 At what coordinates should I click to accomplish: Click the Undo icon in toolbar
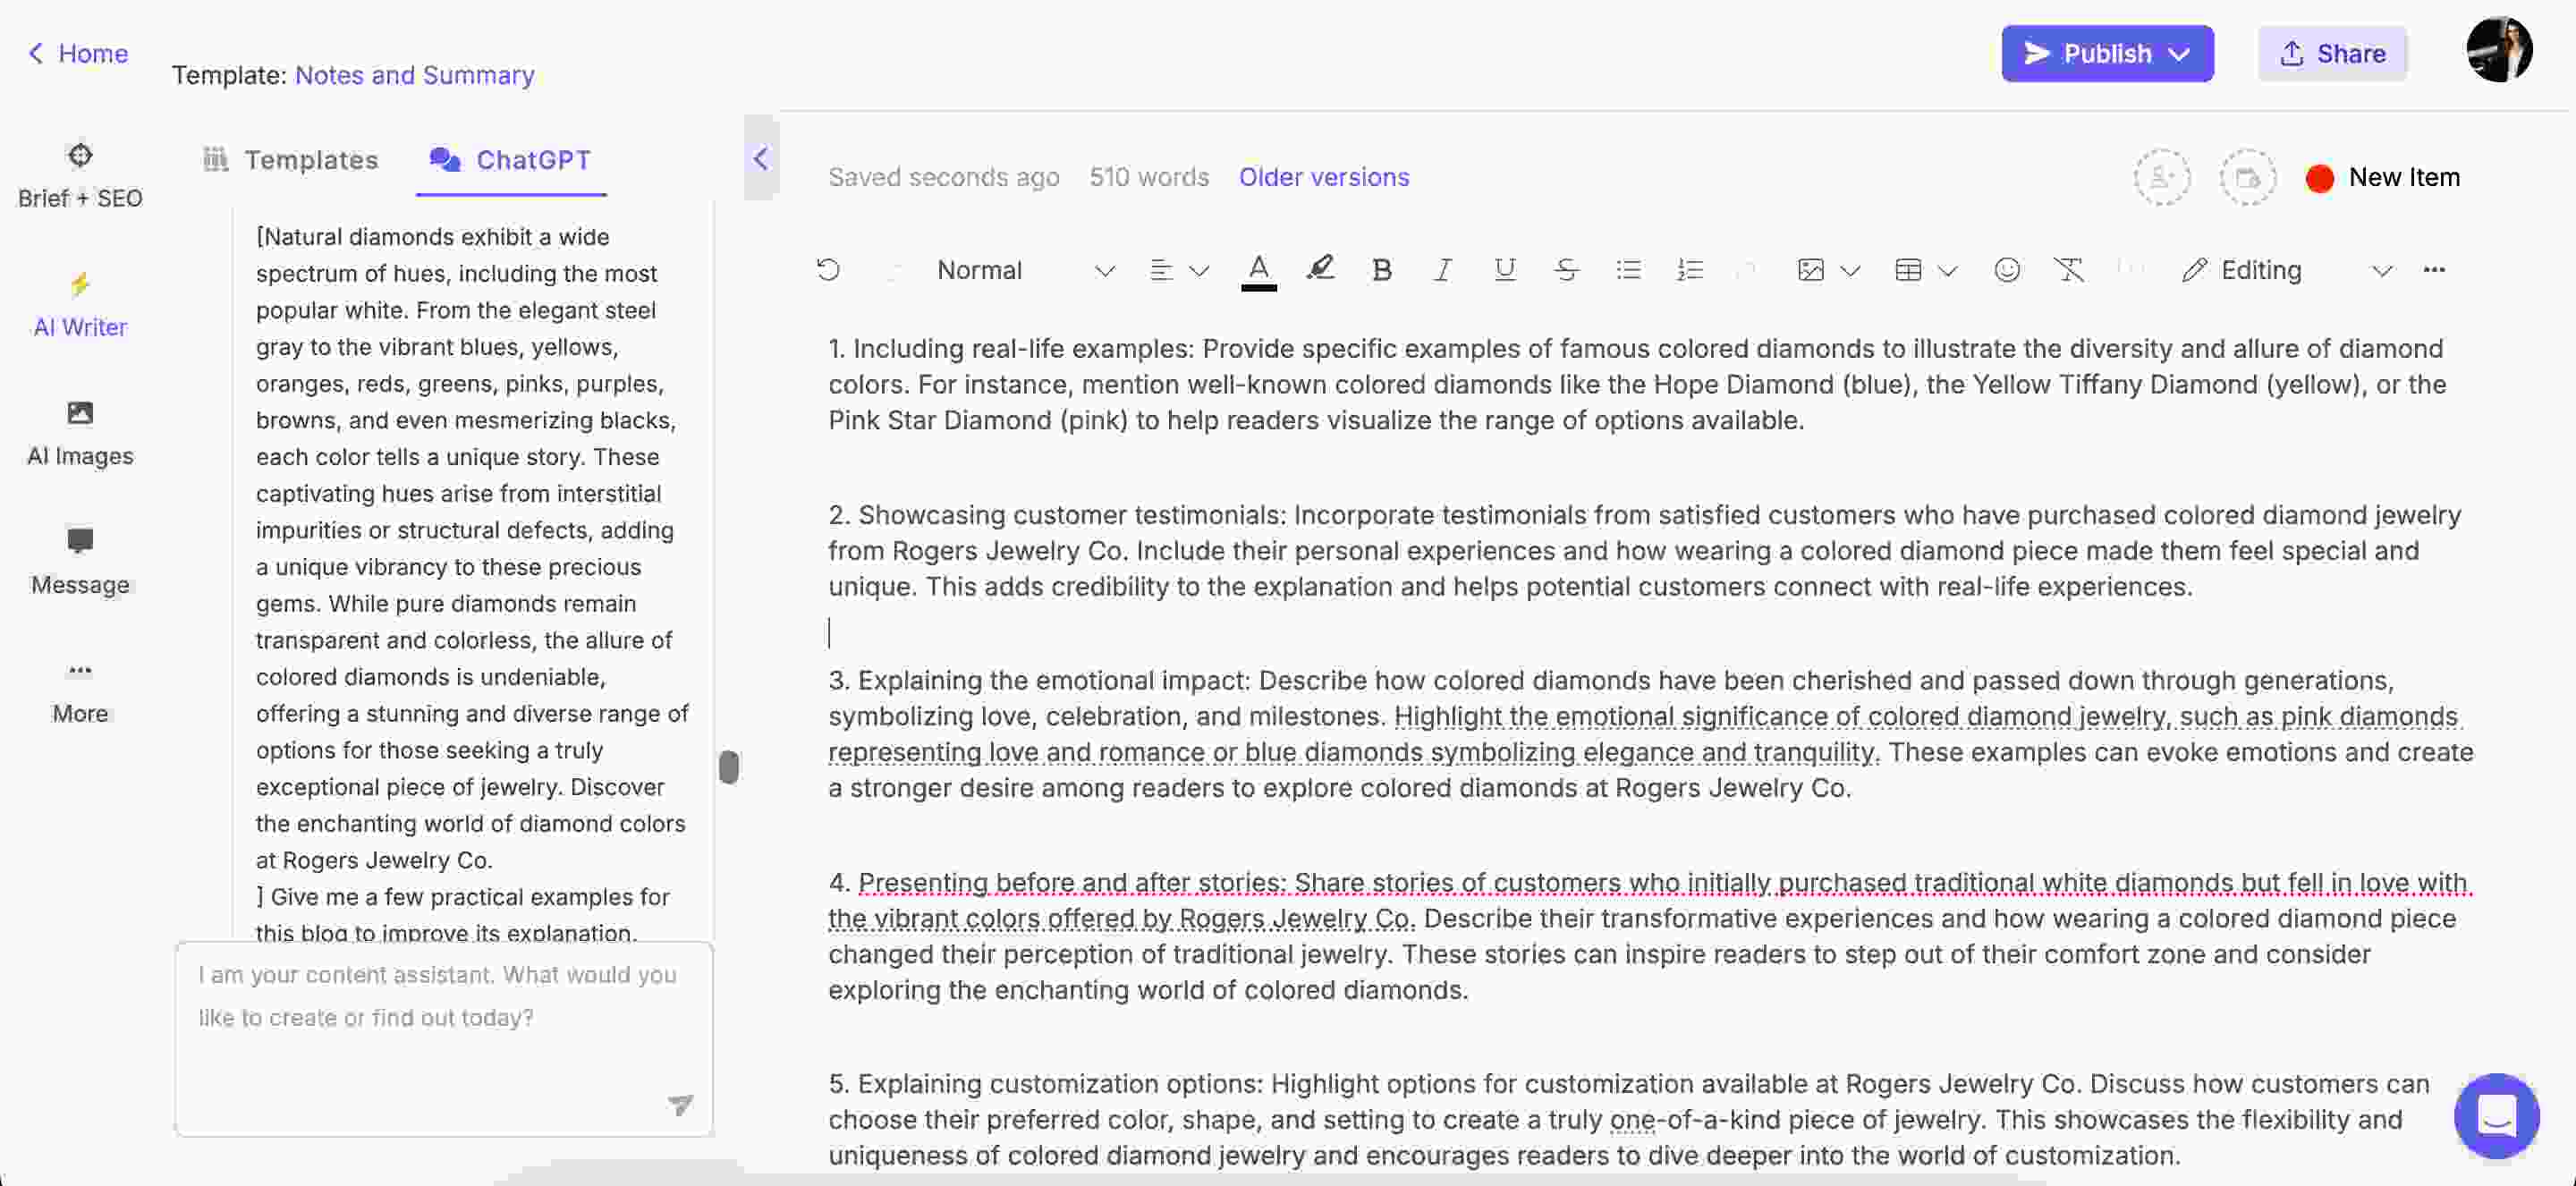pyautogui.click(x=828, y=267)
